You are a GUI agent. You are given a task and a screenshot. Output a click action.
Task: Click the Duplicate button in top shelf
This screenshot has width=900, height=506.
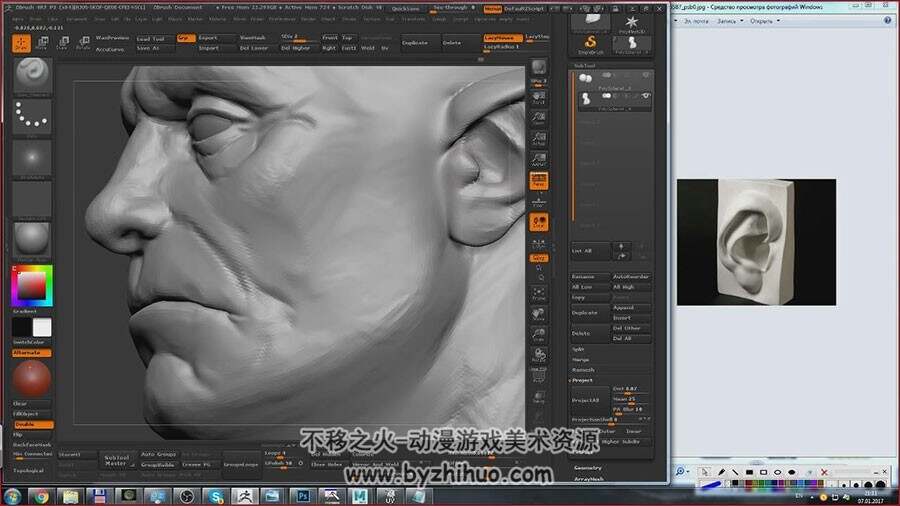click(x=419, y=43)
